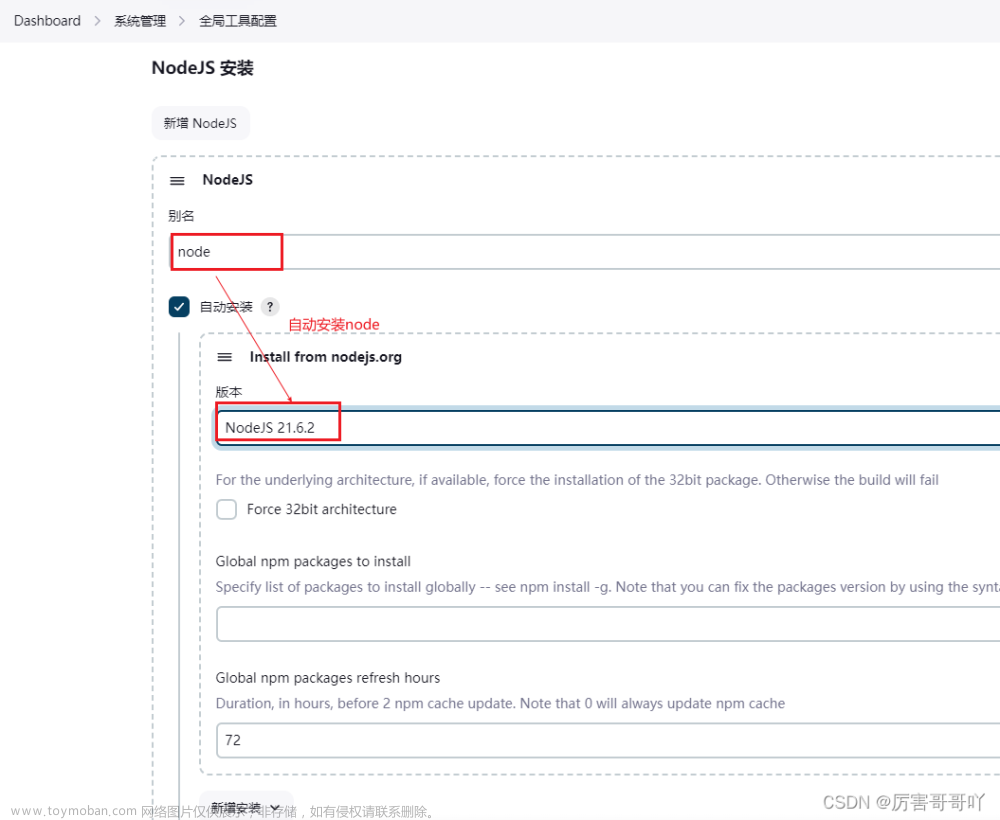
Task: Grab the NodeJS section drag handle icon
Action: point(177,181)
